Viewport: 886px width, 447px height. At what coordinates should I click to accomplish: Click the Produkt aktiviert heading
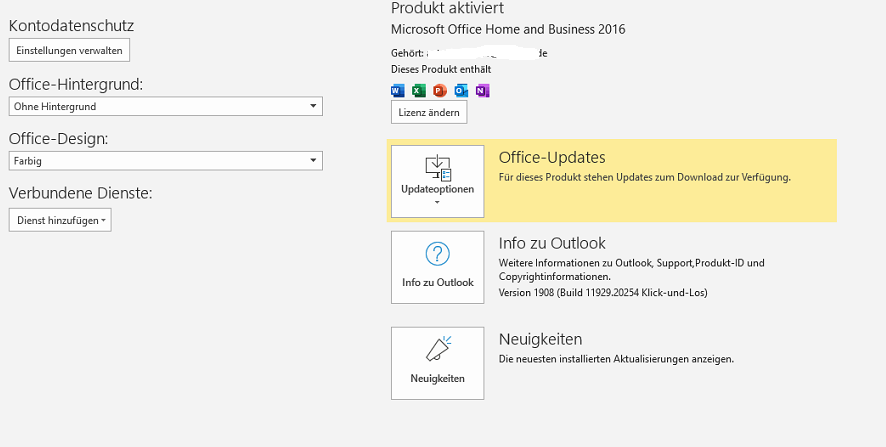447,8
